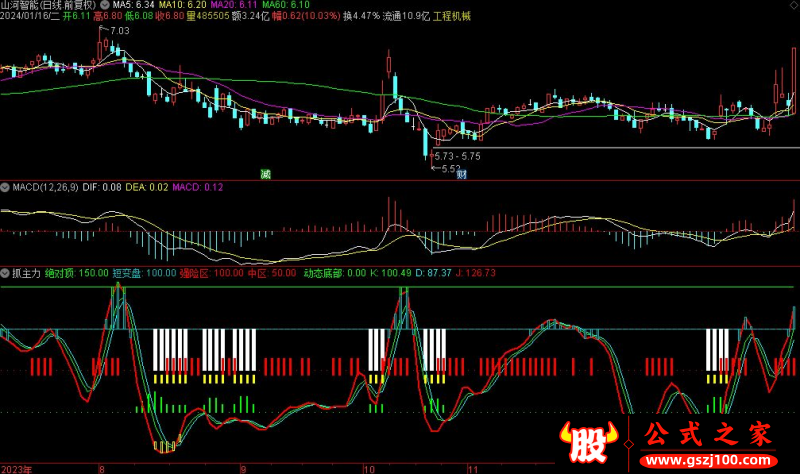This screenshot has width=800, height=474.
Task: Click the volume value 量485505
Action: click(x=208, y=16)
